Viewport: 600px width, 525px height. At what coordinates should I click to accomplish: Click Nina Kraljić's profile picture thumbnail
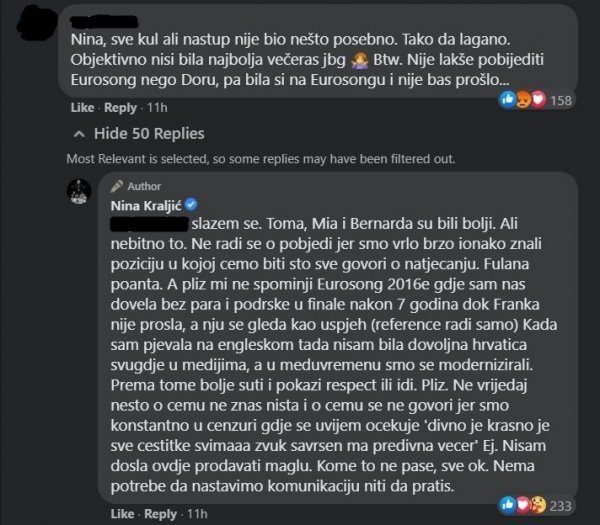tap(79, 192)
